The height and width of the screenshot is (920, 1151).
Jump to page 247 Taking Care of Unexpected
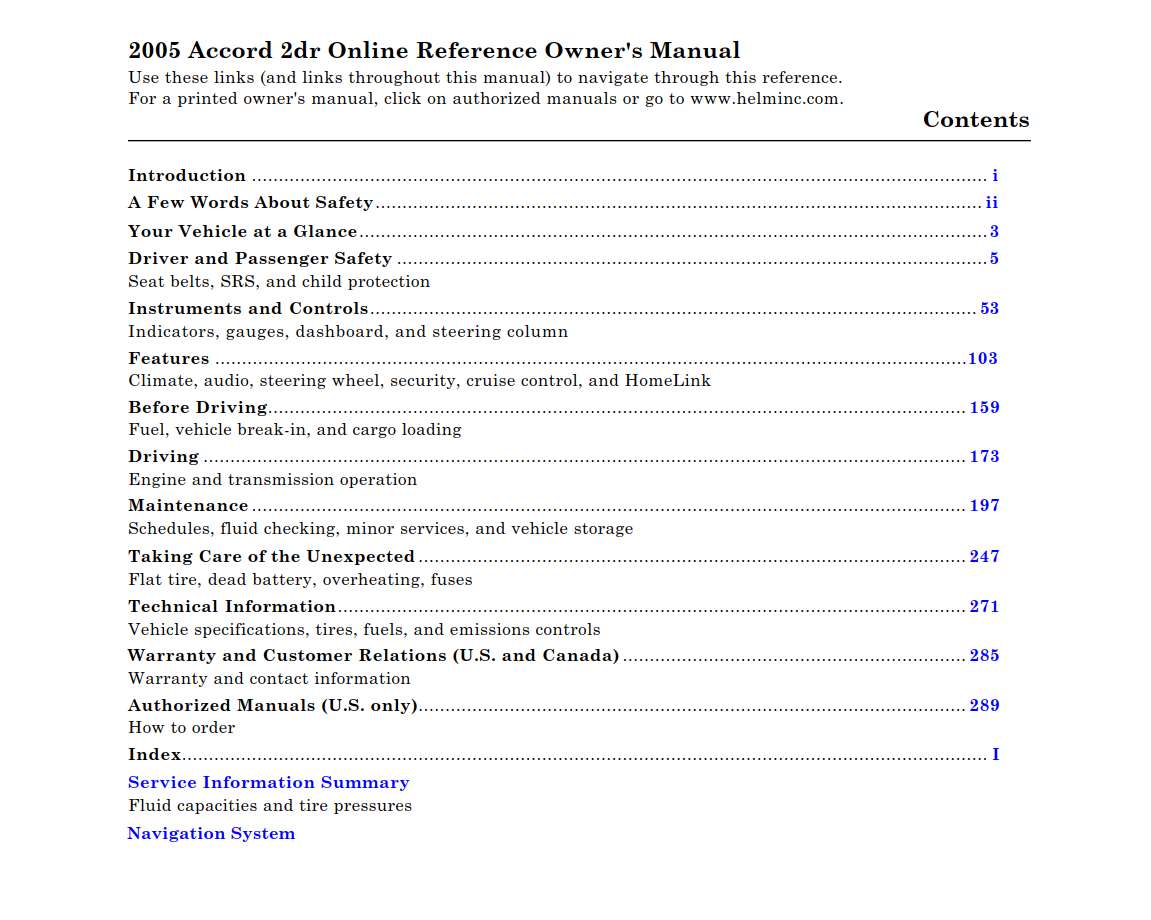984,557
